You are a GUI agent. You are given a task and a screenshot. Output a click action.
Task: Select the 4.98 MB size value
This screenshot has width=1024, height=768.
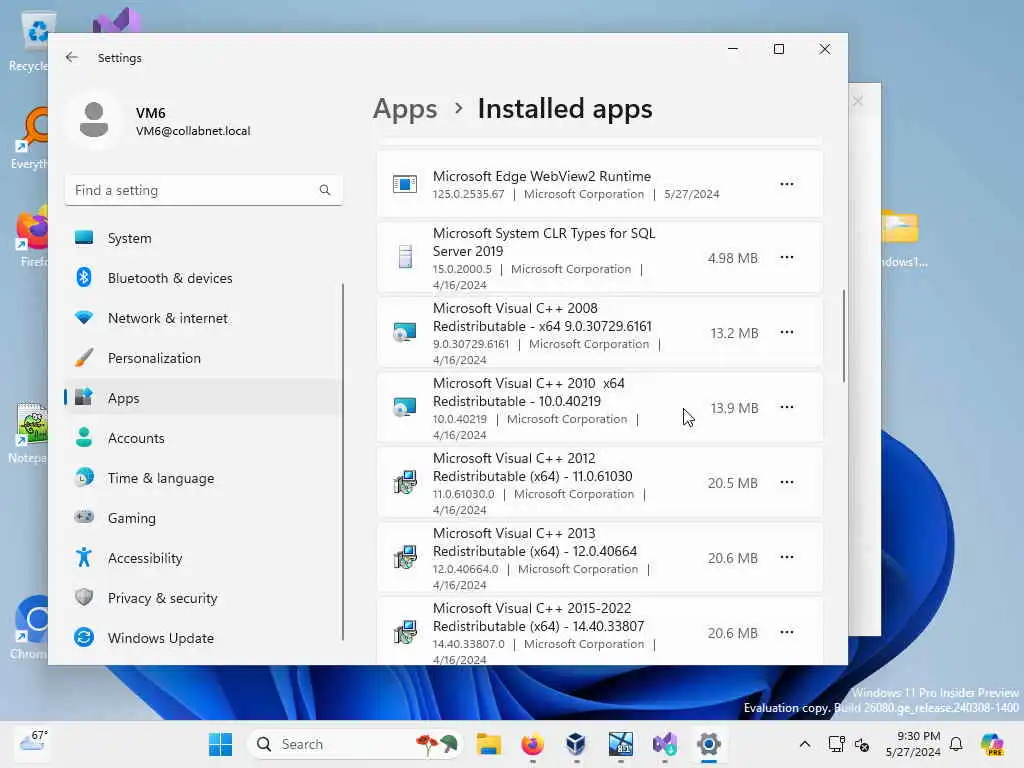733,258
